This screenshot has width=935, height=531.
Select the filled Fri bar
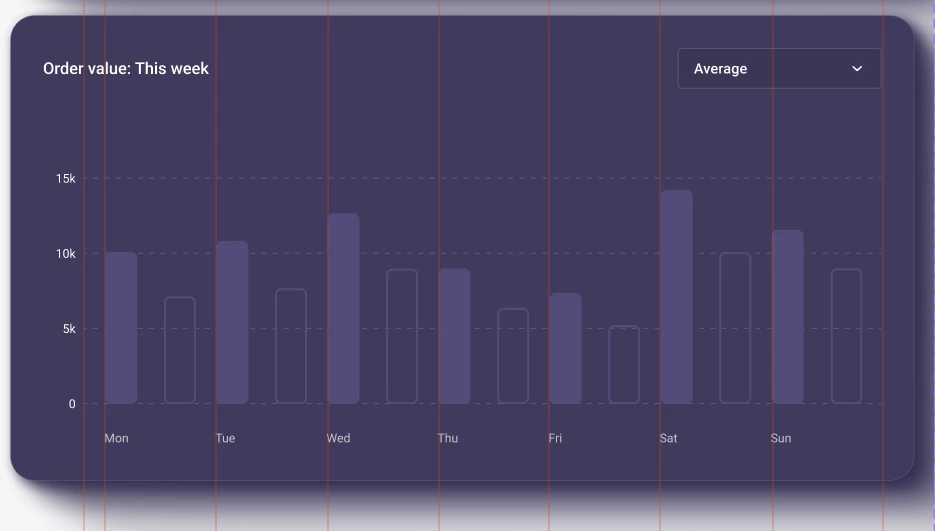565,348
